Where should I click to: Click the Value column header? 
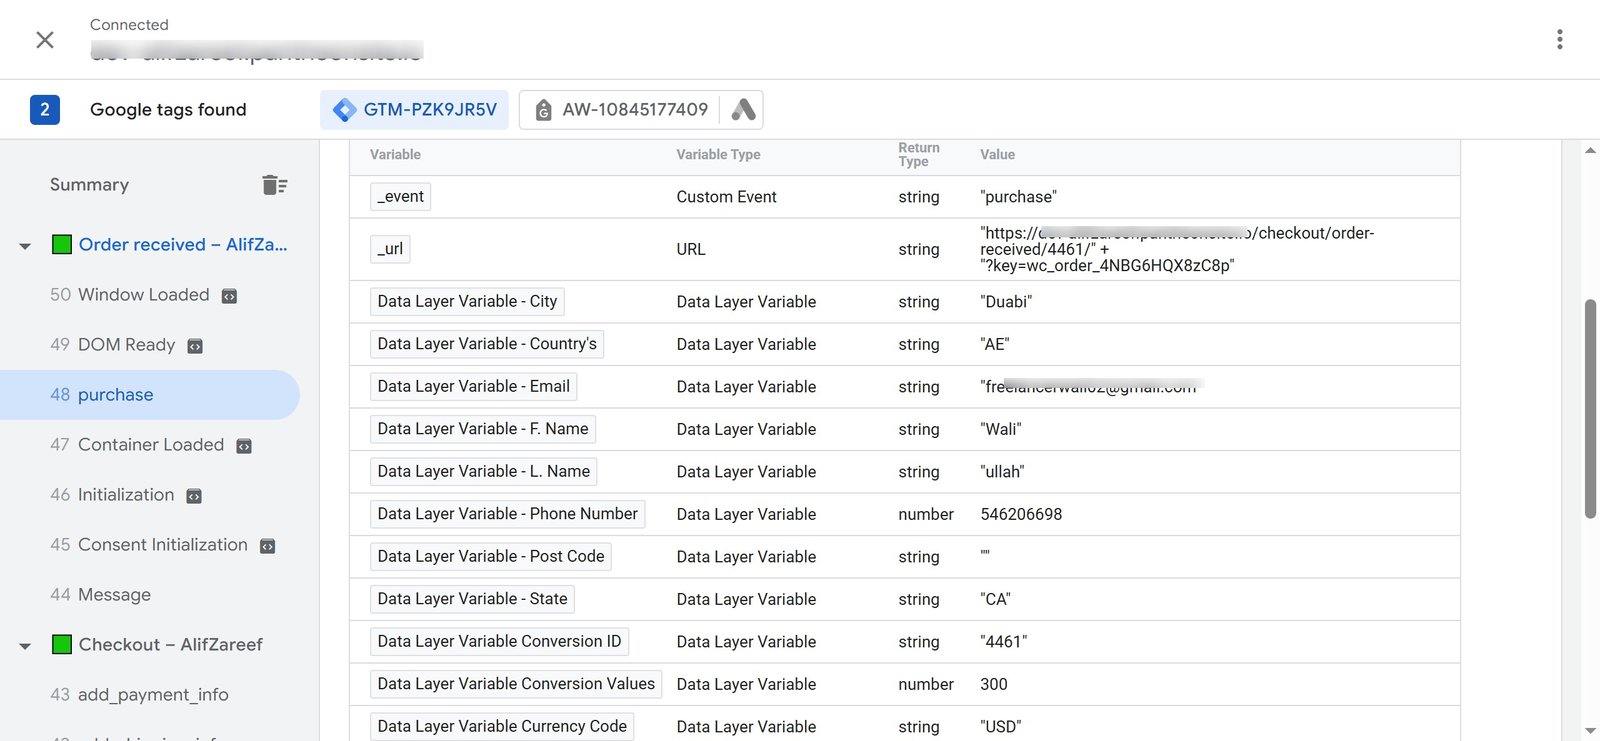pos(997,155)
